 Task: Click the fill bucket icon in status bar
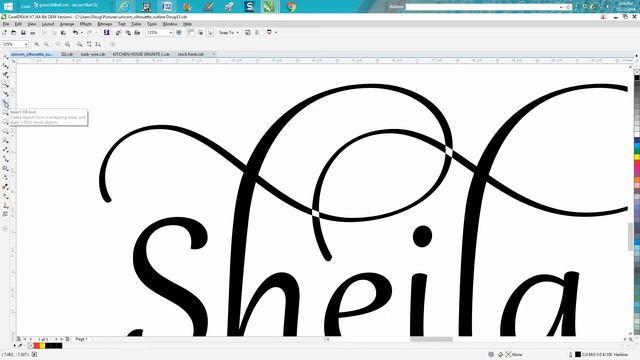pos(500,354)
